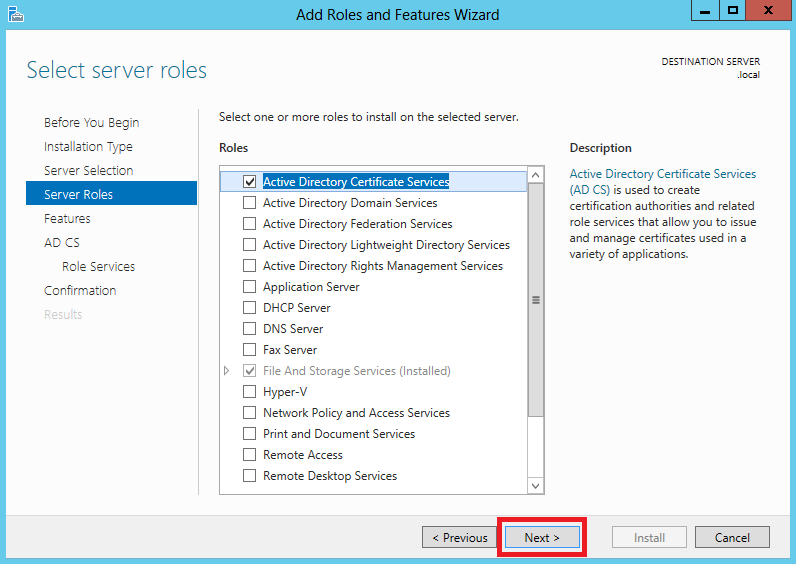Viewport: 796px width, 564px height.
Task: Expand File And Storage Services node
Action: coord(226,371)
